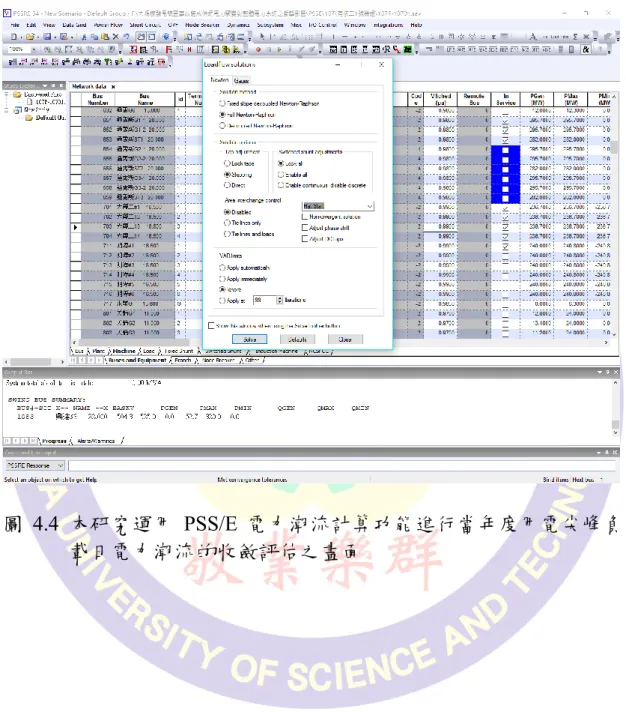
Task: Select Tie lines only interchange option
Action: coord(242,223)
